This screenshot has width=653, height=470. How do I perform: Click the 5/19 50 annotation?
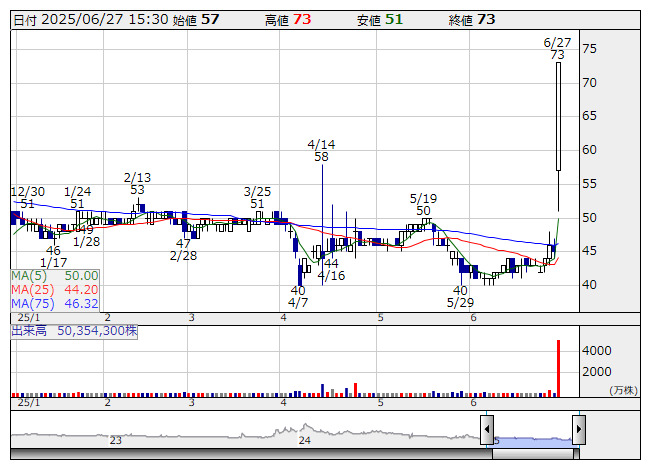(423, 204)
